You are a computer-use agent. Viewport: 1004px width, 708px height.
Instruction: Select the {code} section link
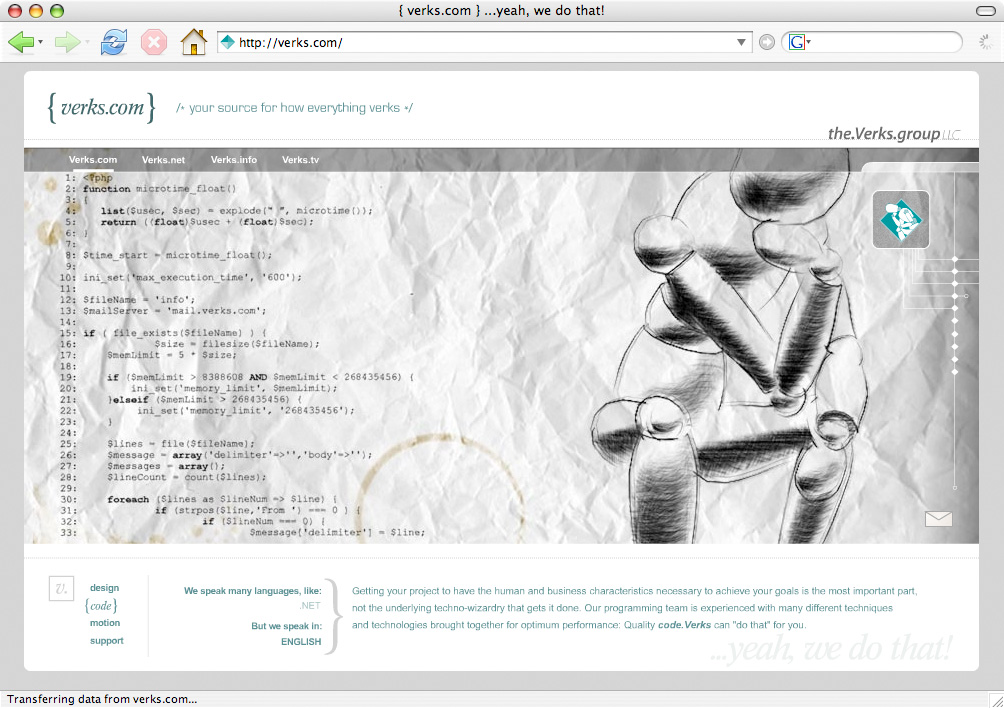coord(101,606)
